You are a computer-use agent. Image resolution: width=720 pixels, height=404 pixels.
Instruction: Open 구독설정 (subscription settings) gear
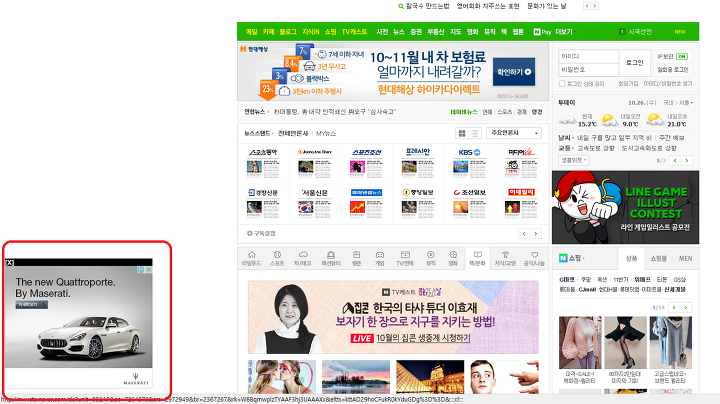pyautogui.click(x=261, y=233)
